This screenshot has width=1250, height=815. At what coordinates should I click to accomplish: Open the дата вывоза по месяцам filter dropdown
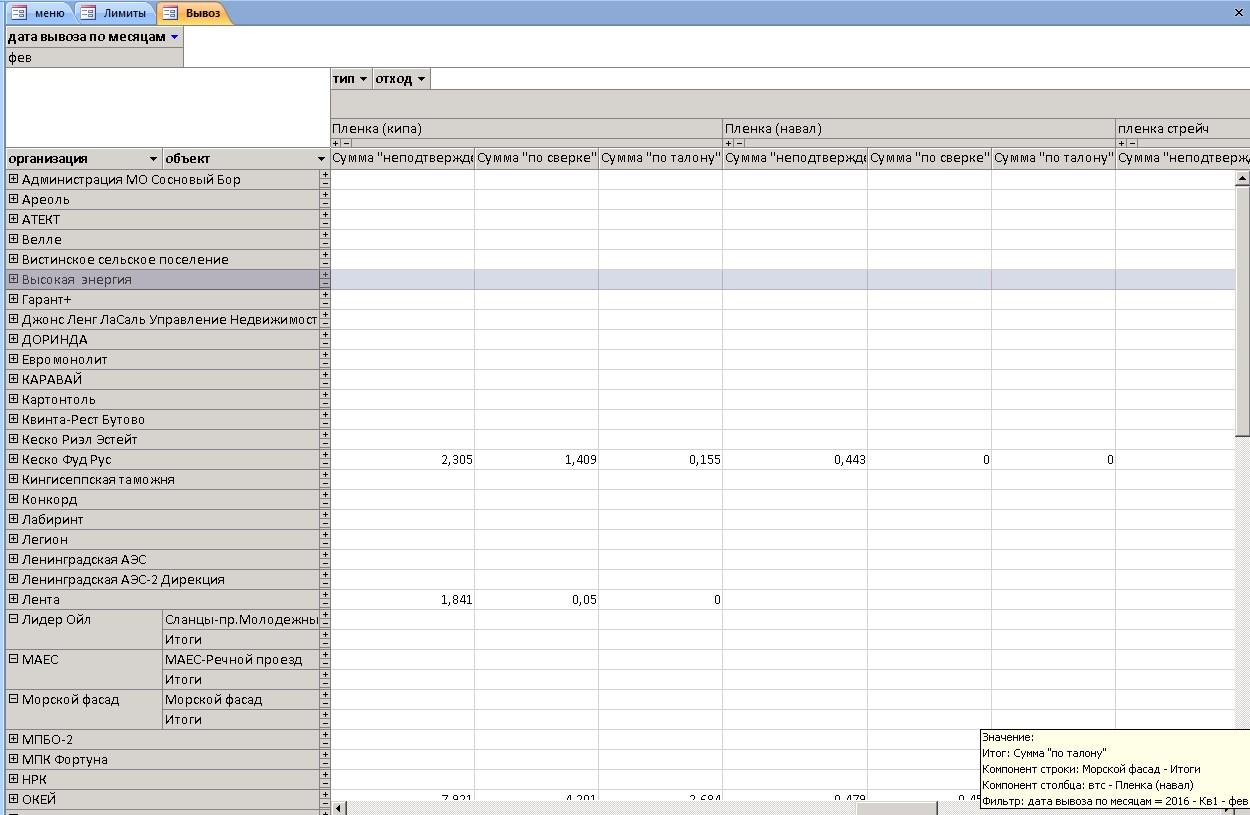coord(174,37)
